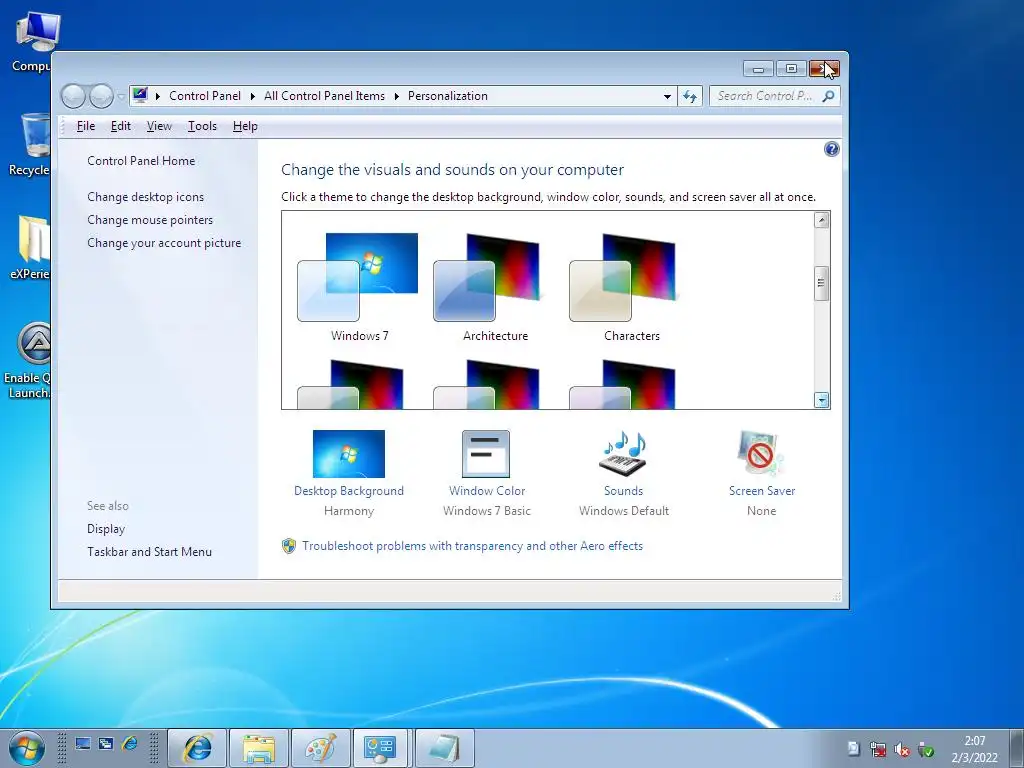
Task: Click the search magnifier icon
Action: pos(828,96)
